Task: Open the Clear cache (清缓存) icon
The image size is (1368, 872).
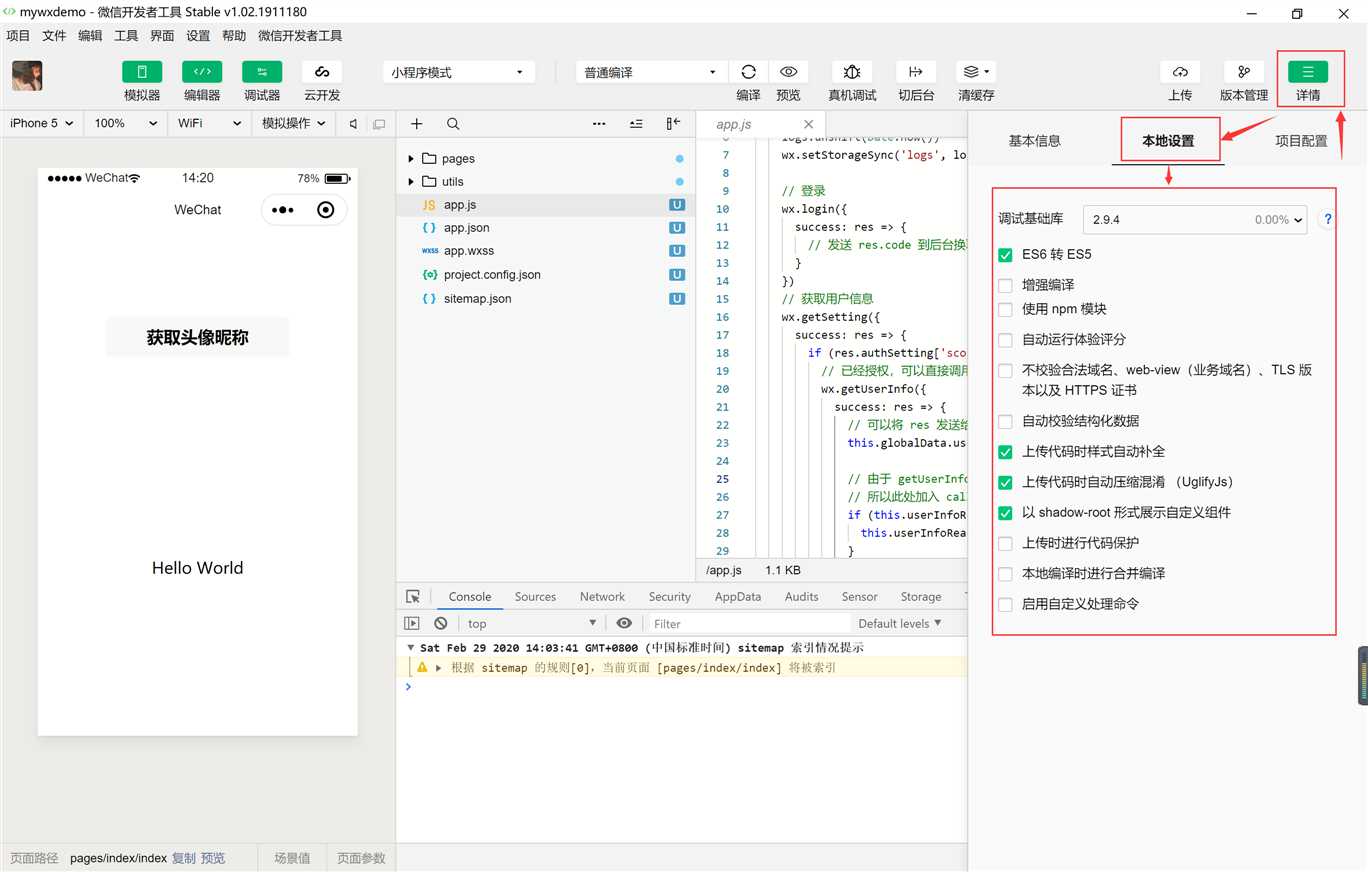Action: point(976,72)
